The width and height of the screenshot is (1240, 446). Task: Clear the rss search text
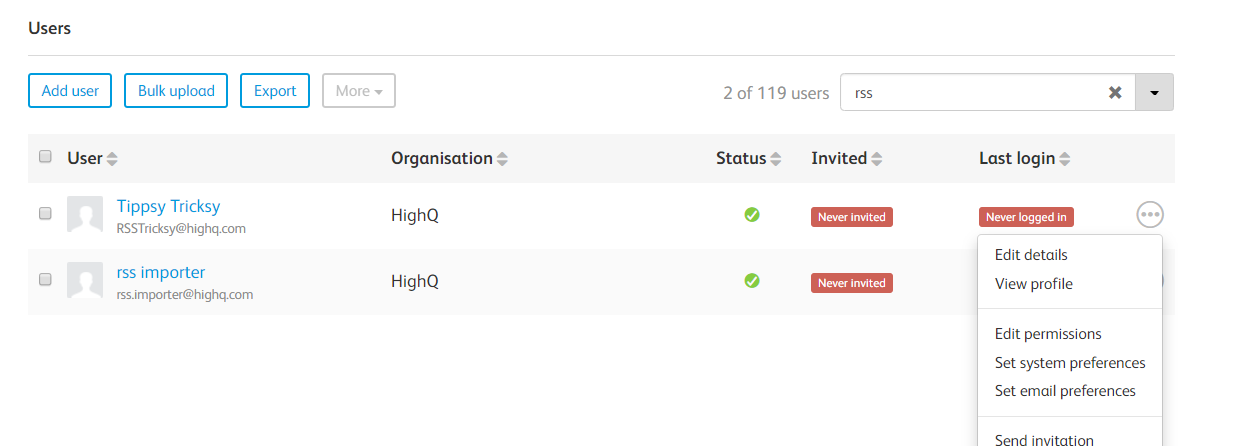pyautogui.click(x=1115, y=92)
